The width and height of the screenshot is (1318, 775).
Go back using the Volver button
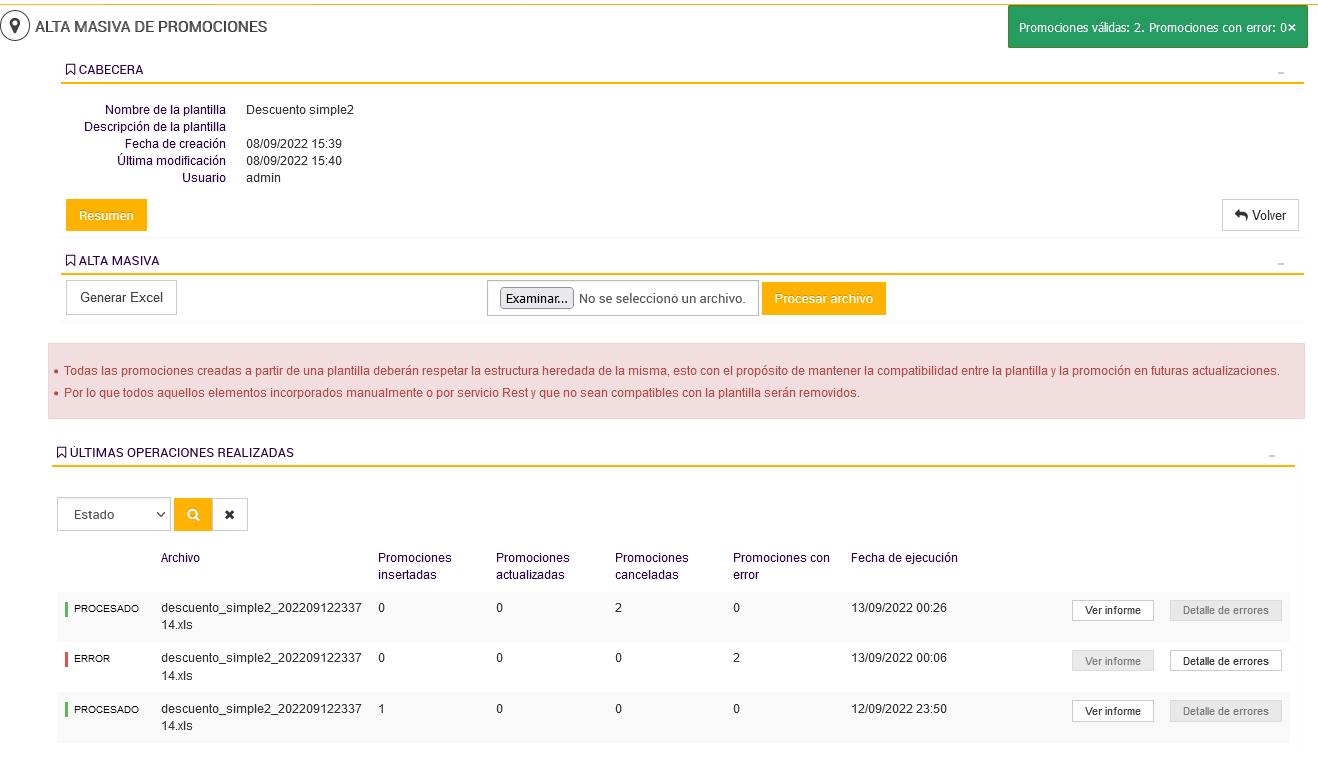click(1260, 215)
